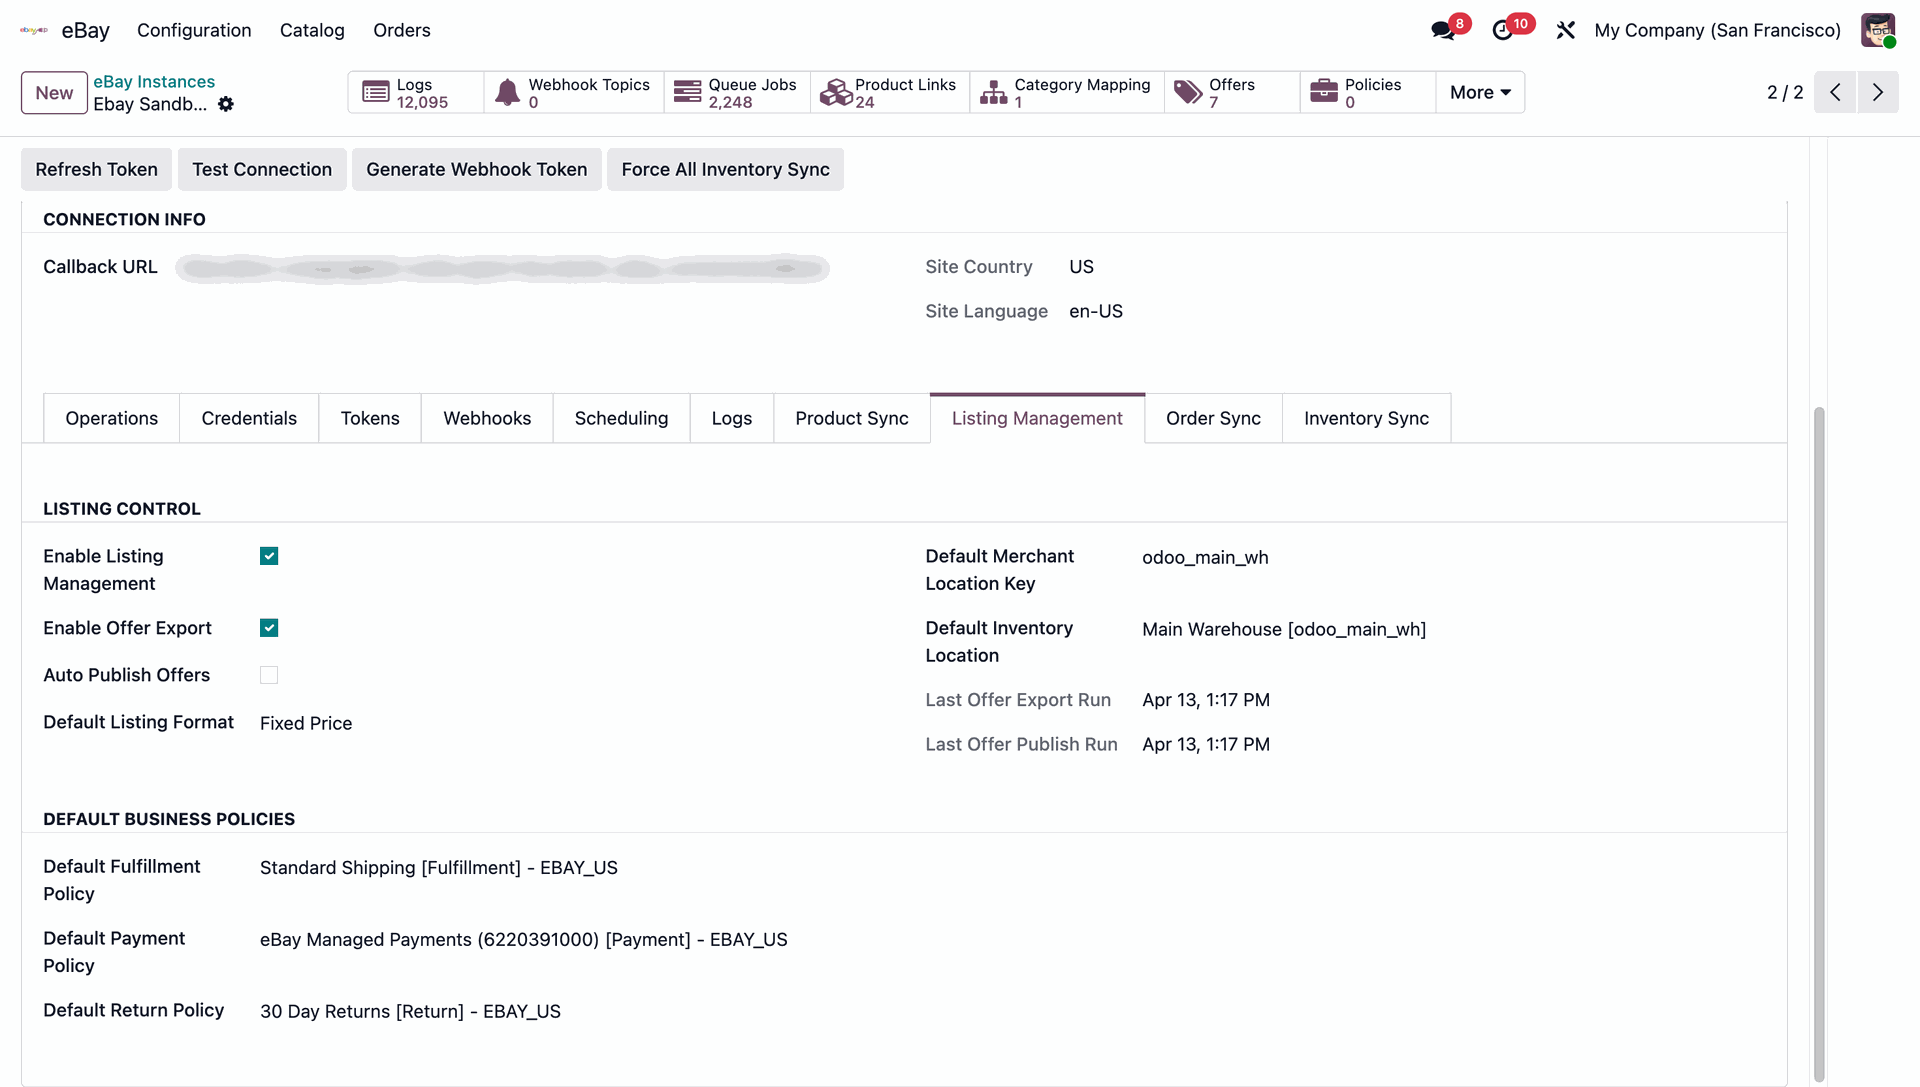
Task: Switch to the Logs tab
Action: click(732, 418)
